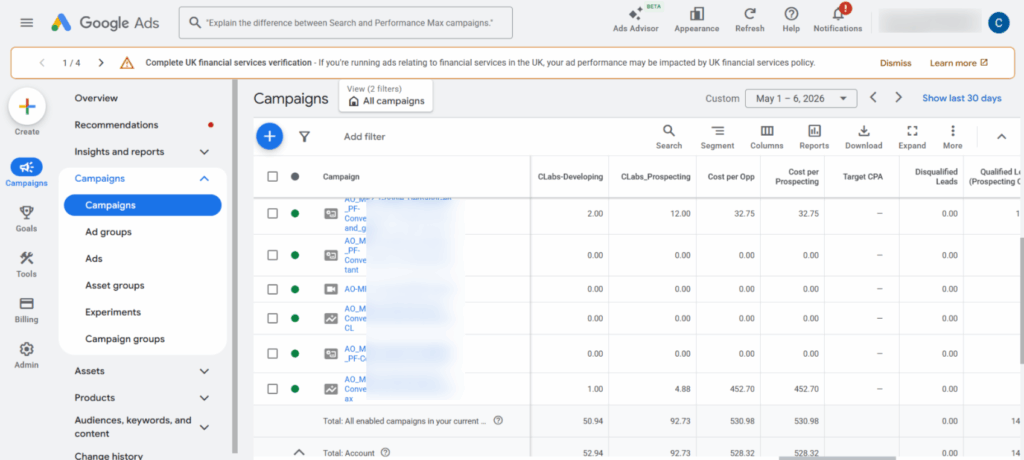1024x460 pixels.
Task: Open Recommendations in the sidebar
Action: point(116,125)
